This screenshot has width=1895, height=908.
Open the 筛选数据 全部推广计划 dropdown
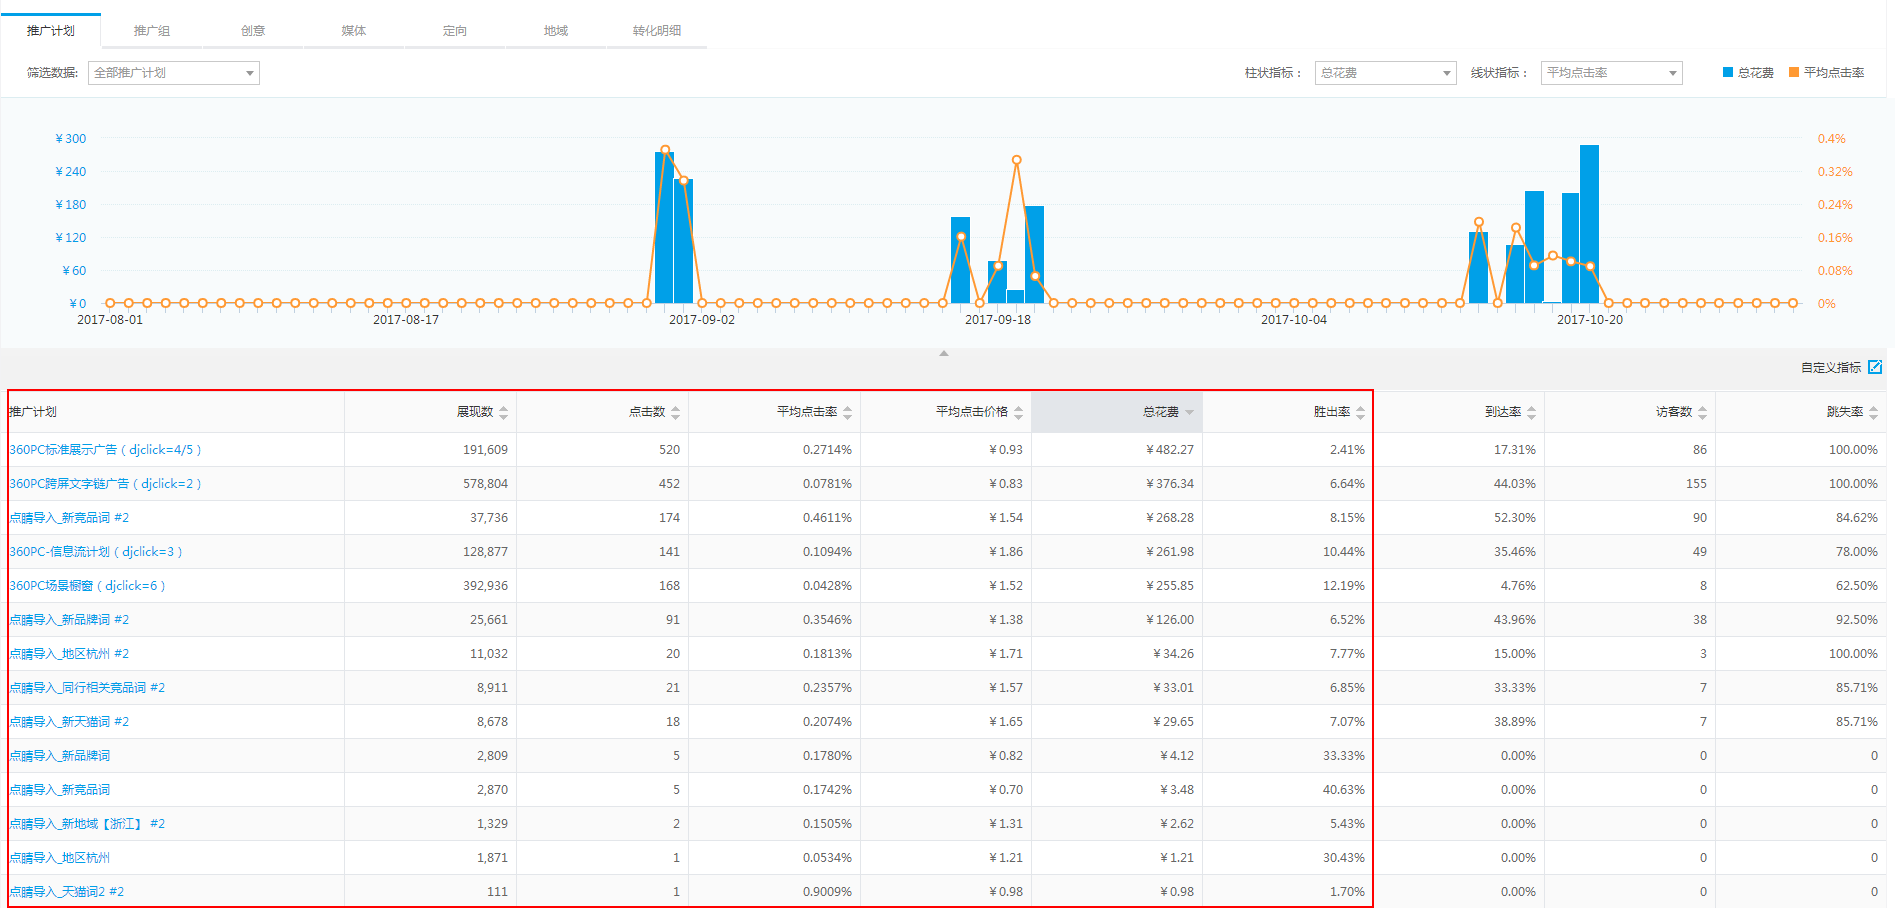[174, 73]
